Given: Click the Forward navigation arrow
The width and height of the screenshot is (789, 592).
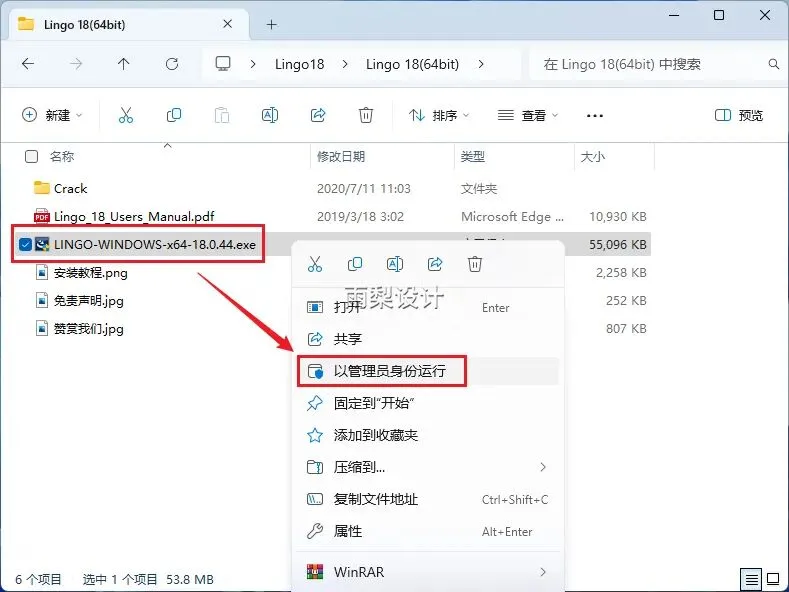Looking at the screenshot, I should [x=76, y=64].
